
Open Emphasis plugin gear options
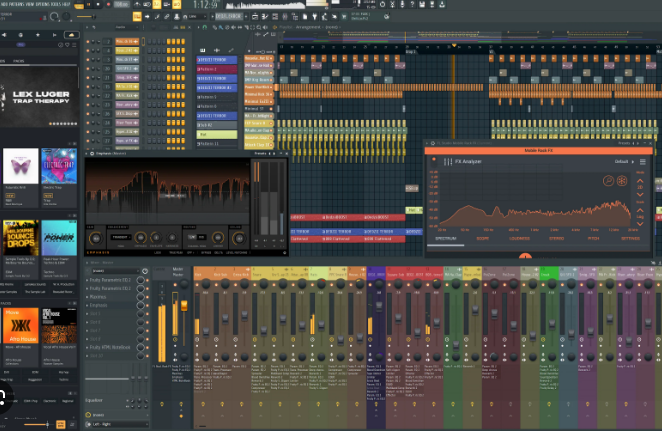coord(92,154)
